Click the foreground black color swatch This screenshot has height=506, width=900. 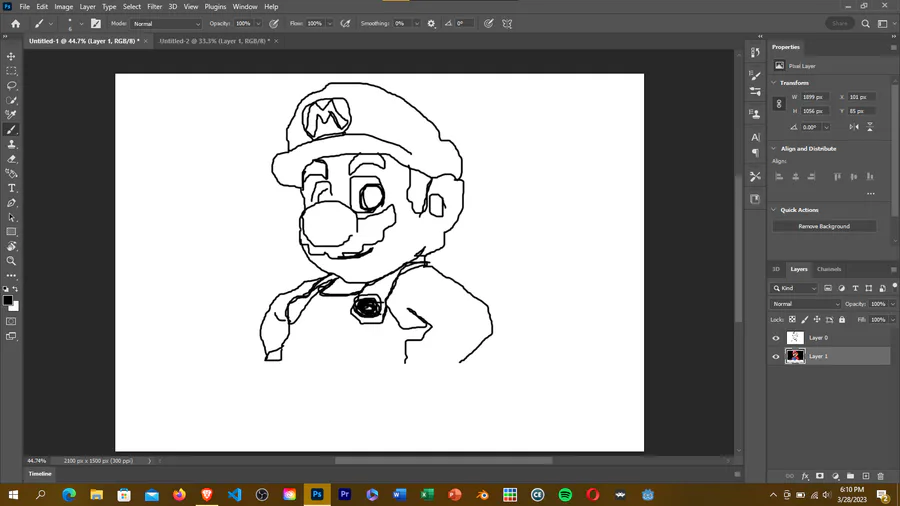point(7,301)
